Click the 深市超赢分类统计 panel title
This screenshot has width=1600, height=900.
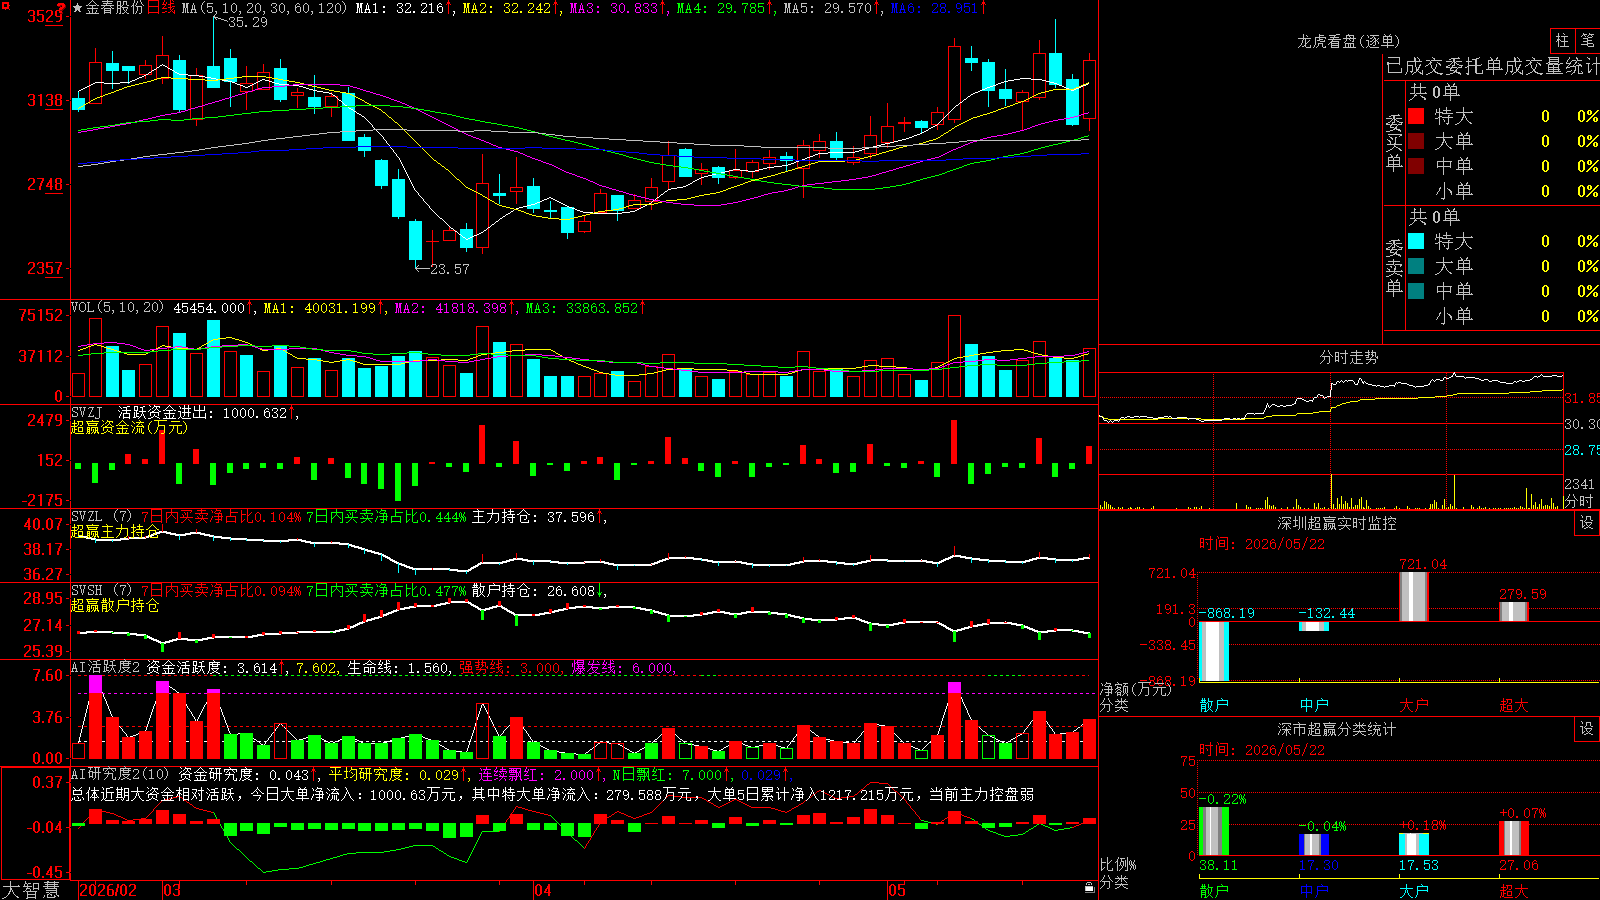click(x=1337, y=729)
